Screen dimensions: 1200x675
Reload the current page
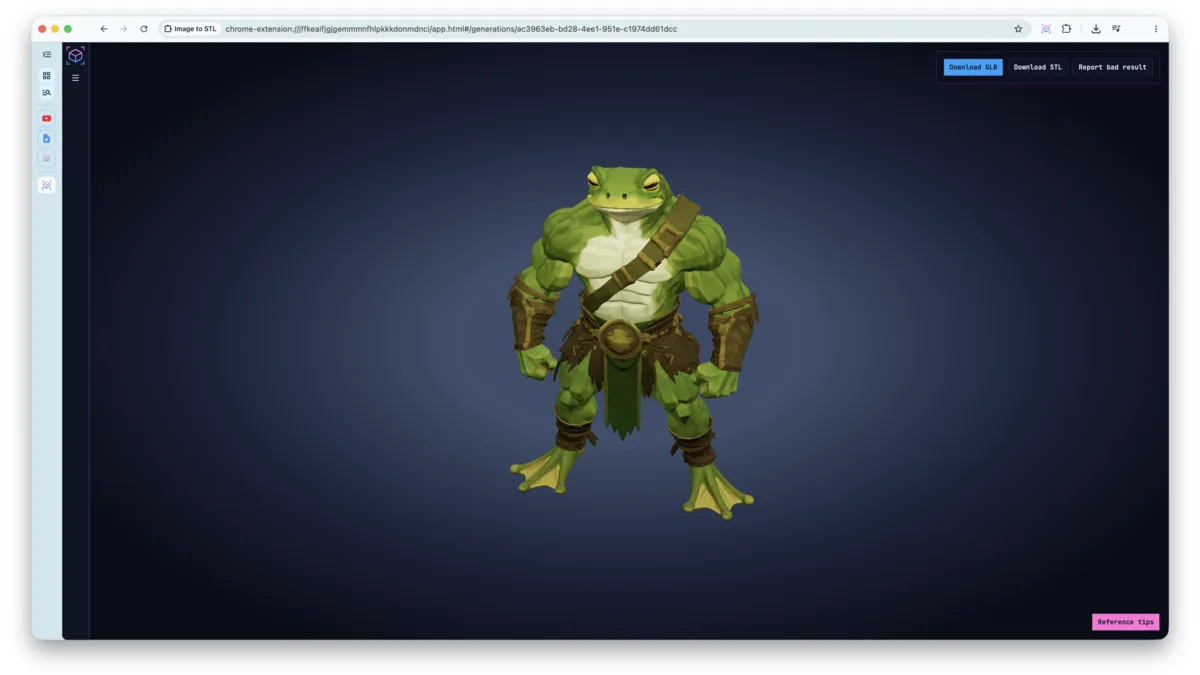[144, 29]
